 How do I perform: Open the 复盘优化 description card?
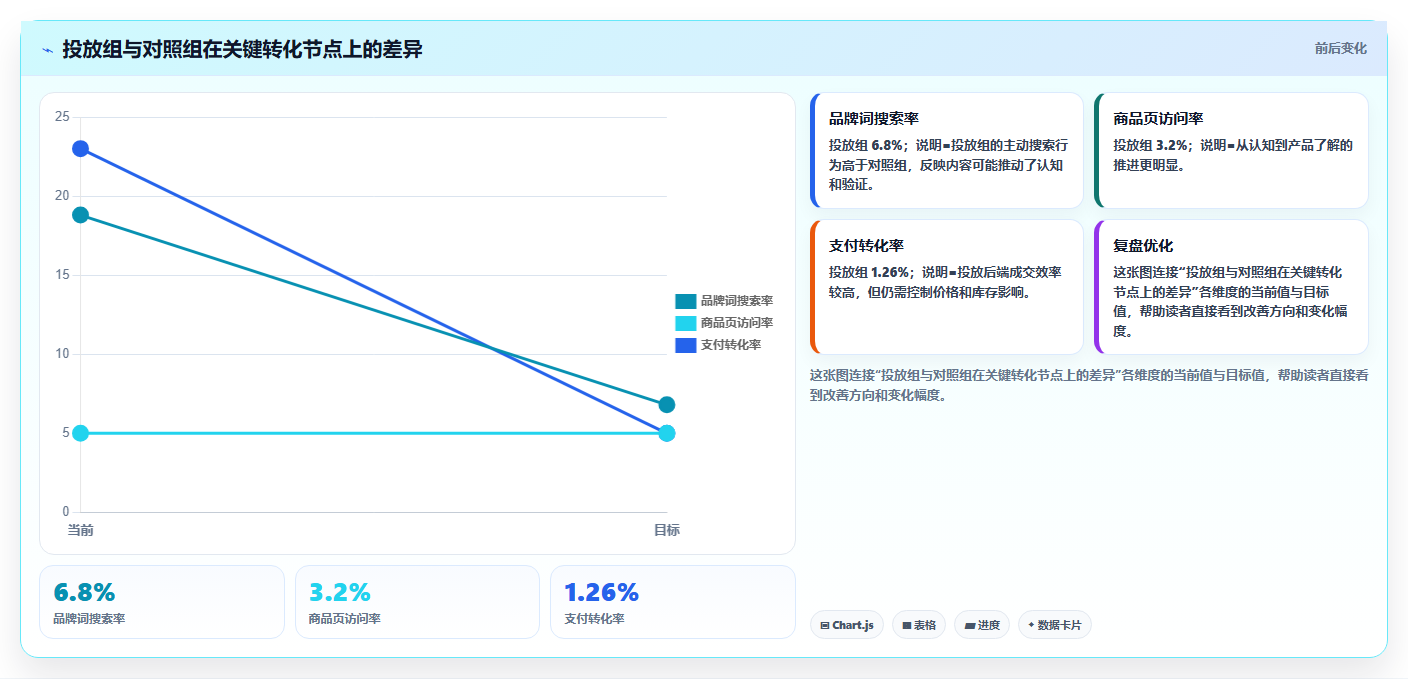pos(1231,287)
